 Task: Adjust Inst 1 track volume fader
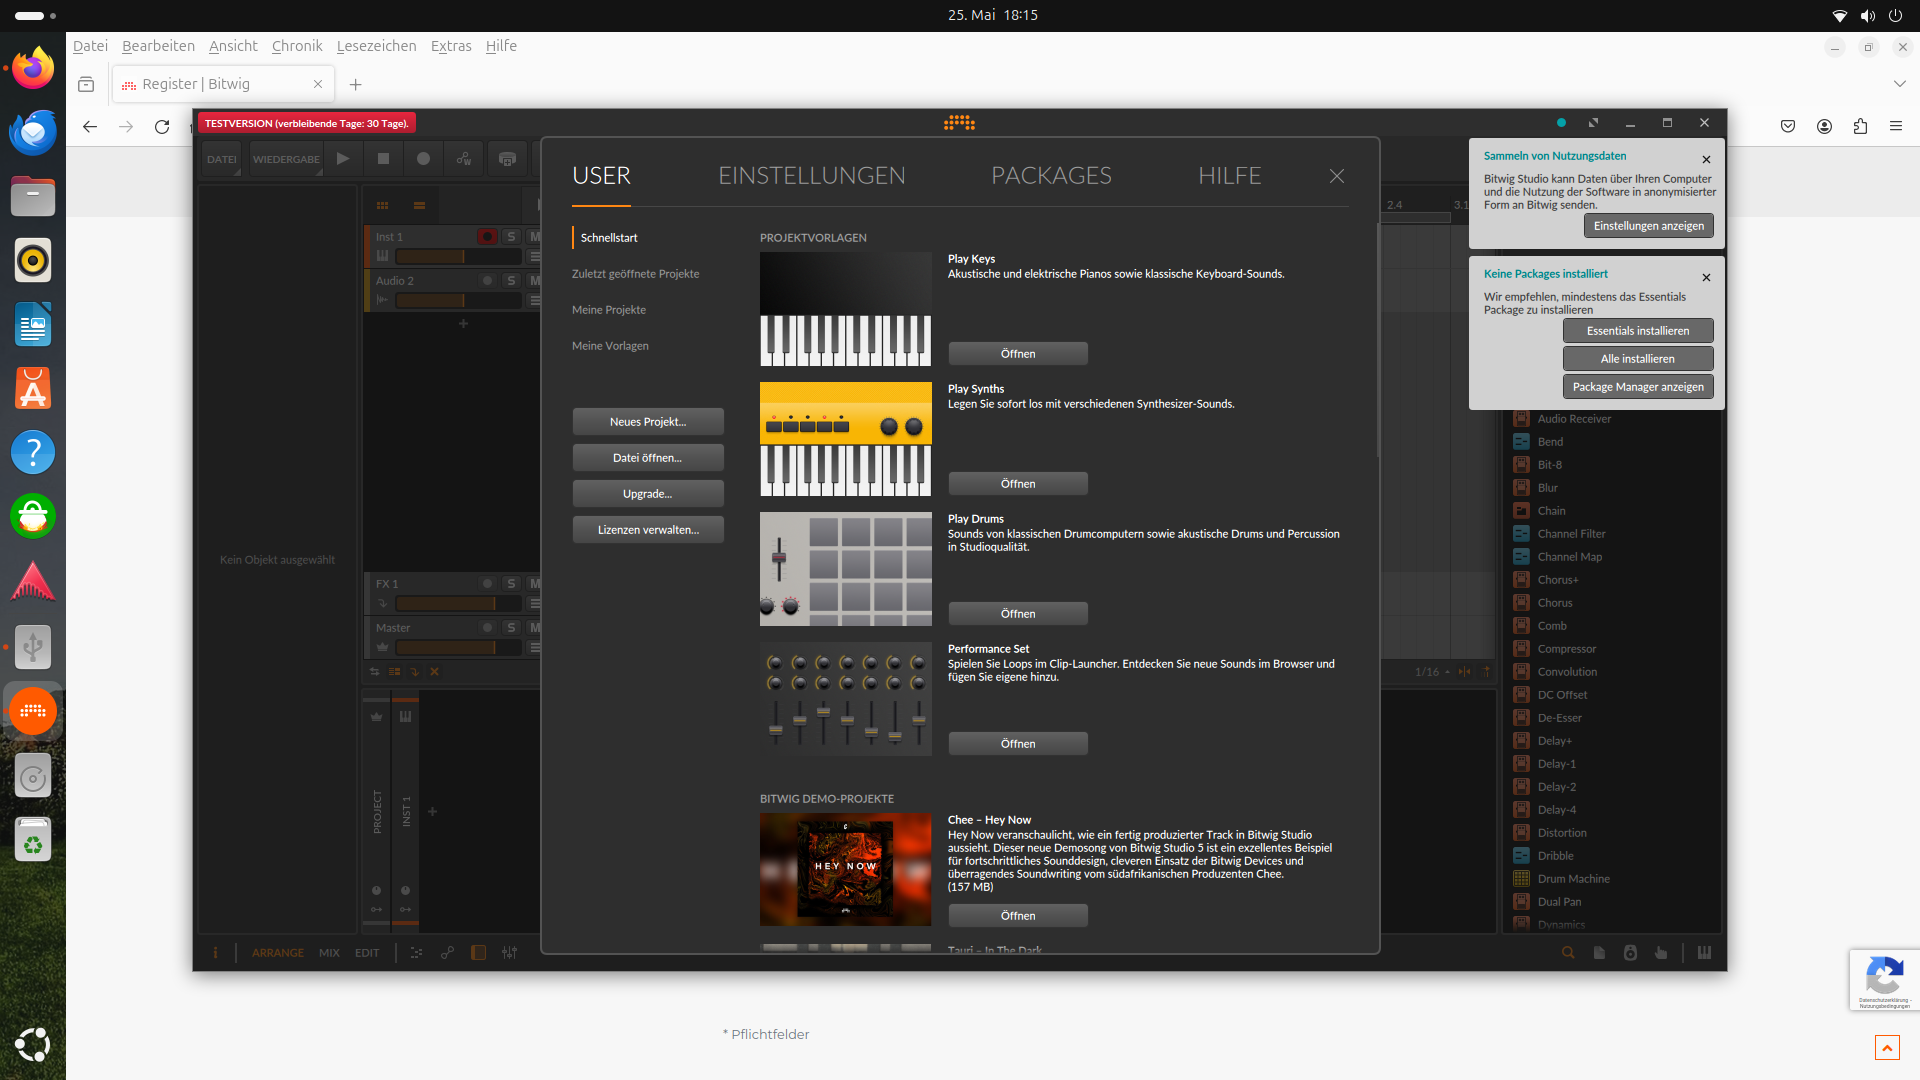tap(459, 257)
